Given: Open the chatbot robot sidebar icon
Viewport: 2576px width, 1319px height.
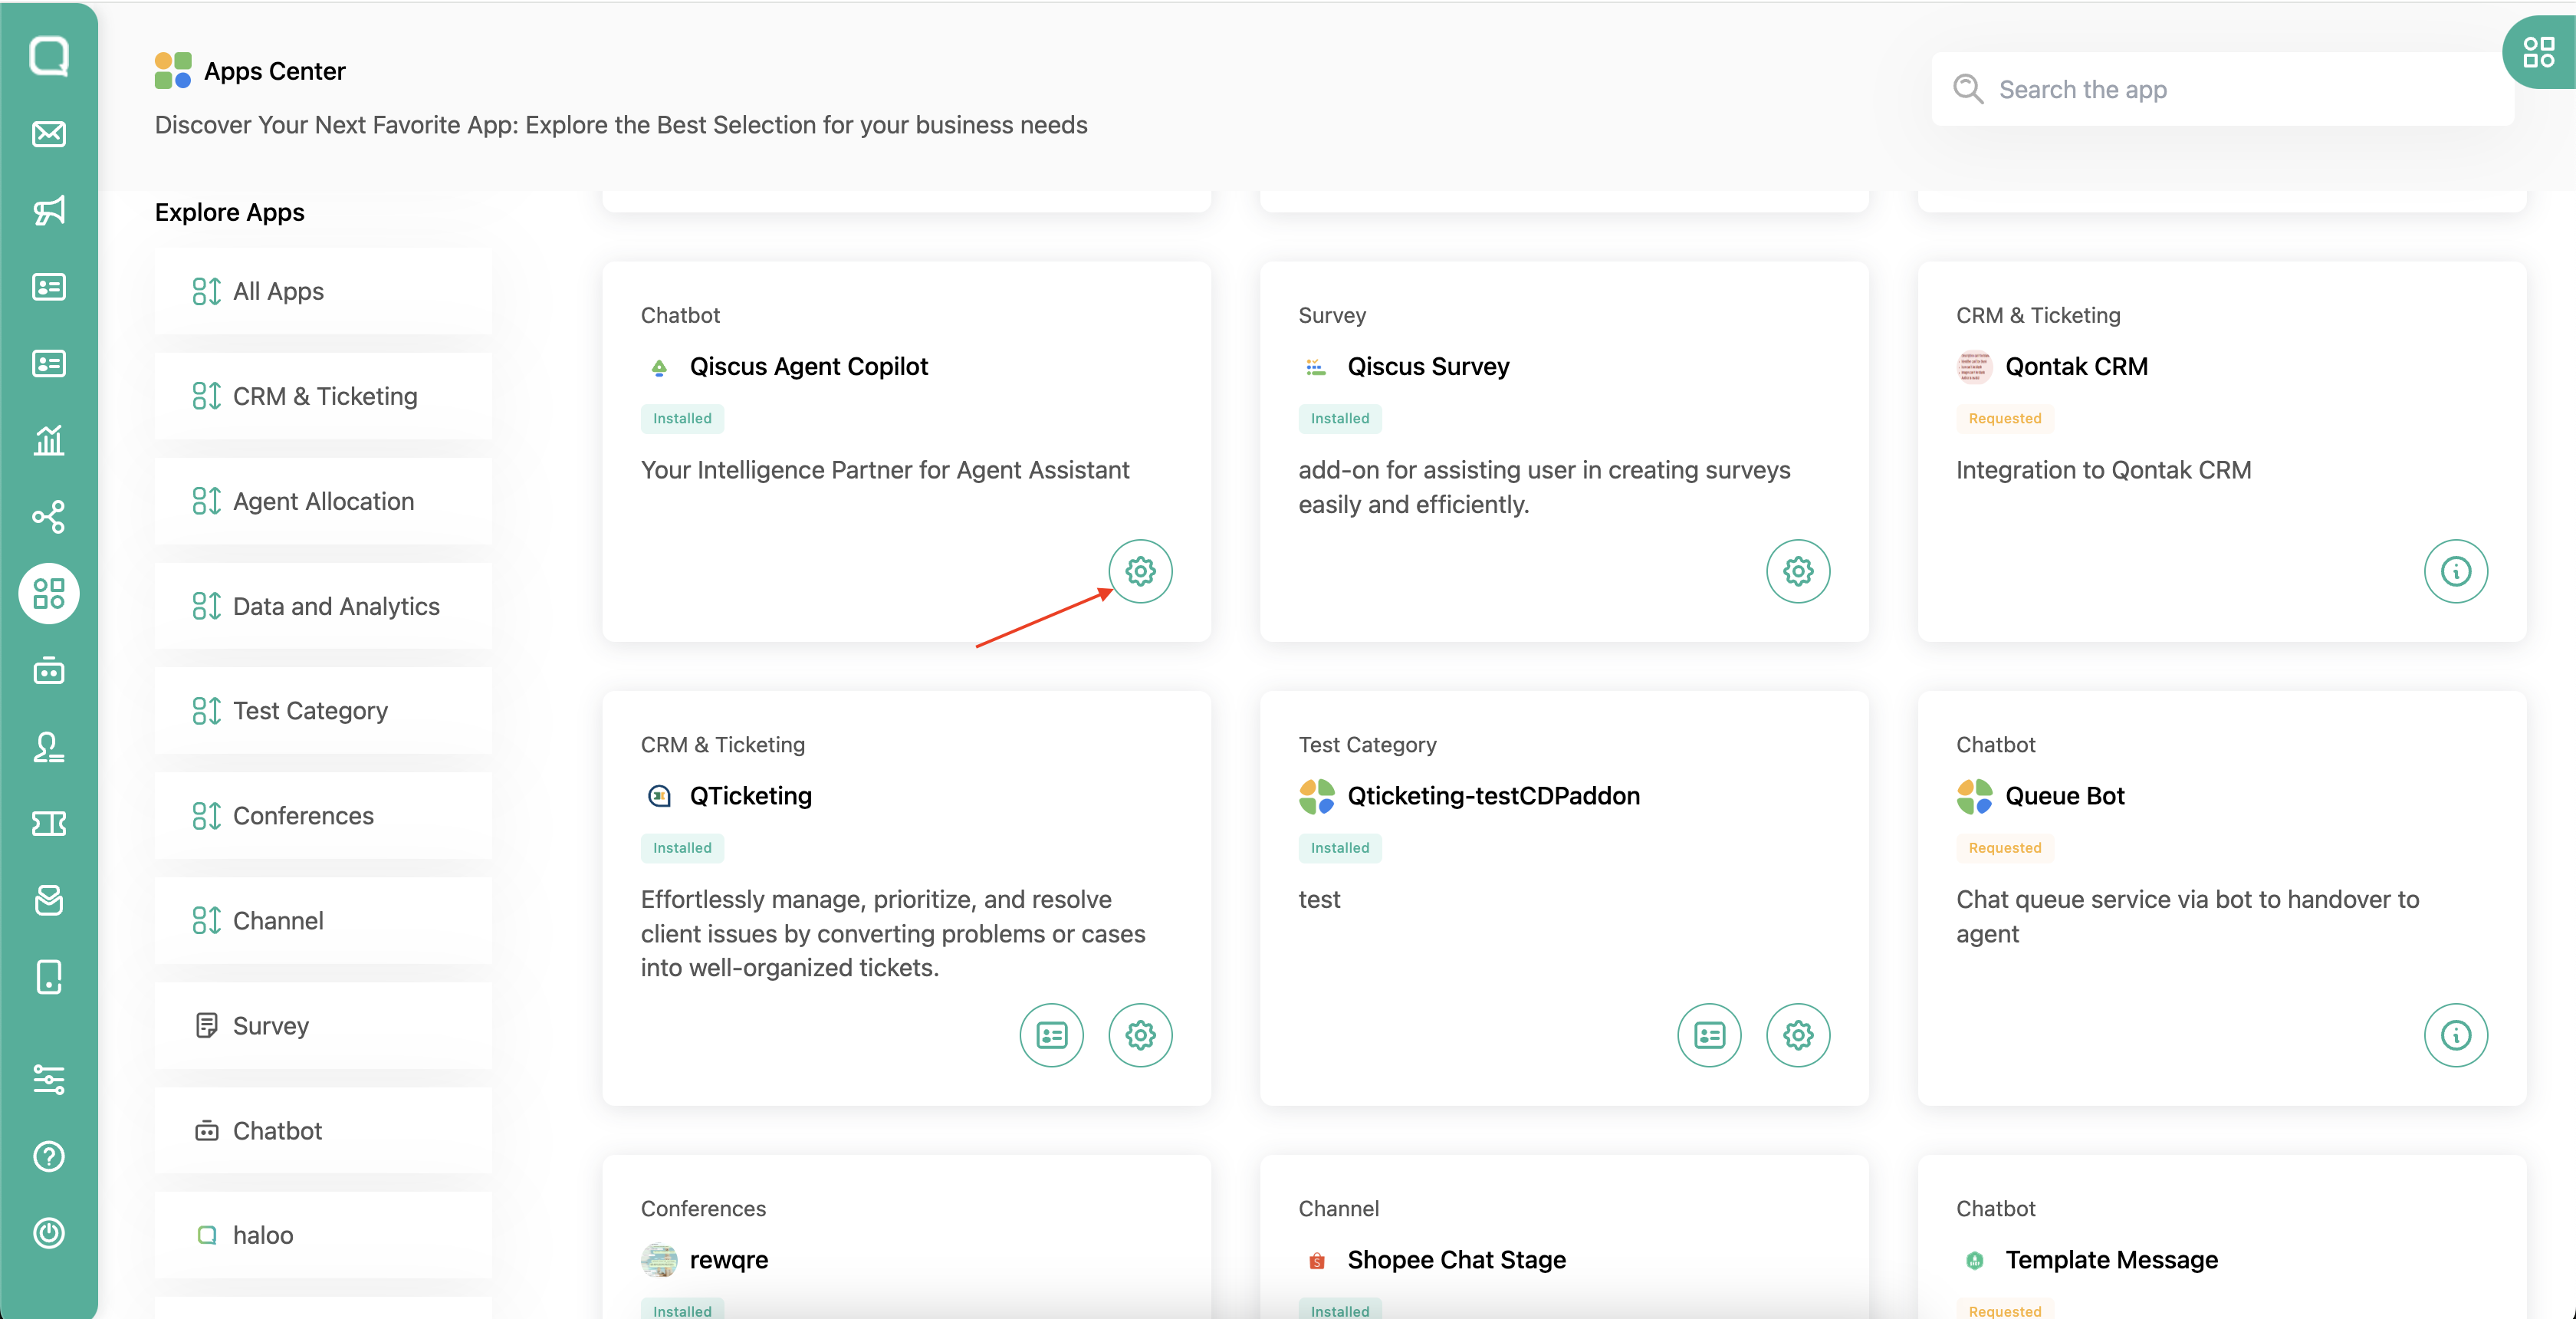Looking at the screenshot, I should 49,671.
